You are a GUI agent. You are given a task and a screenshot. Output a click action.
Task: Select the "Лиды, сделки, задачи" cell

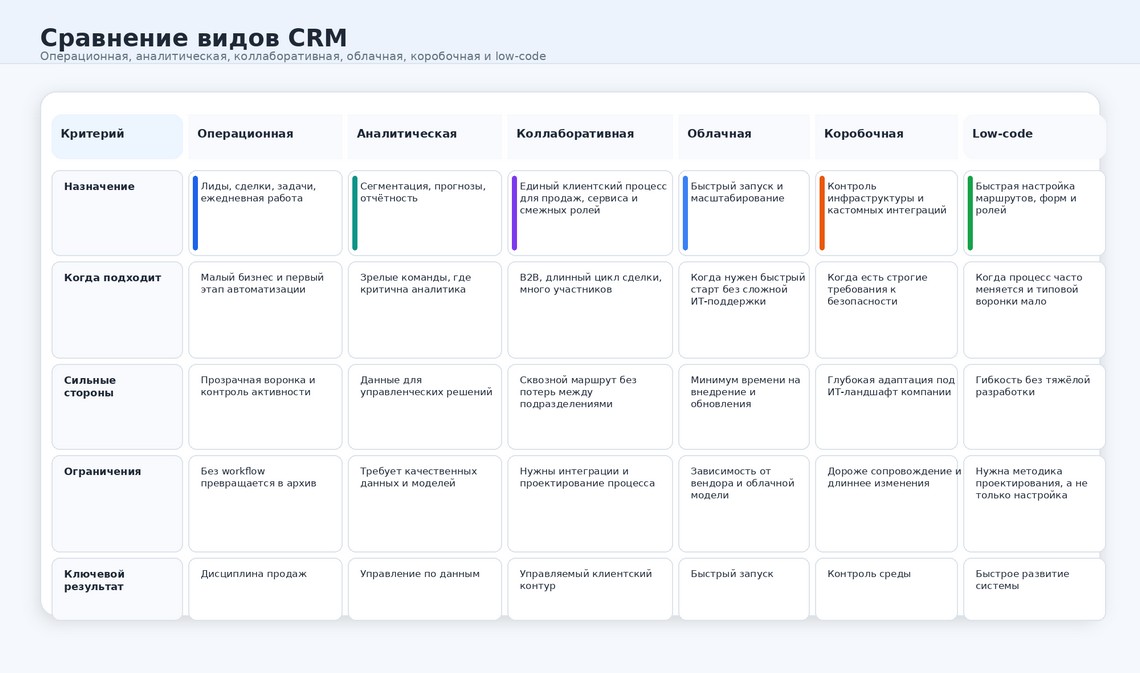click(265, 213)
